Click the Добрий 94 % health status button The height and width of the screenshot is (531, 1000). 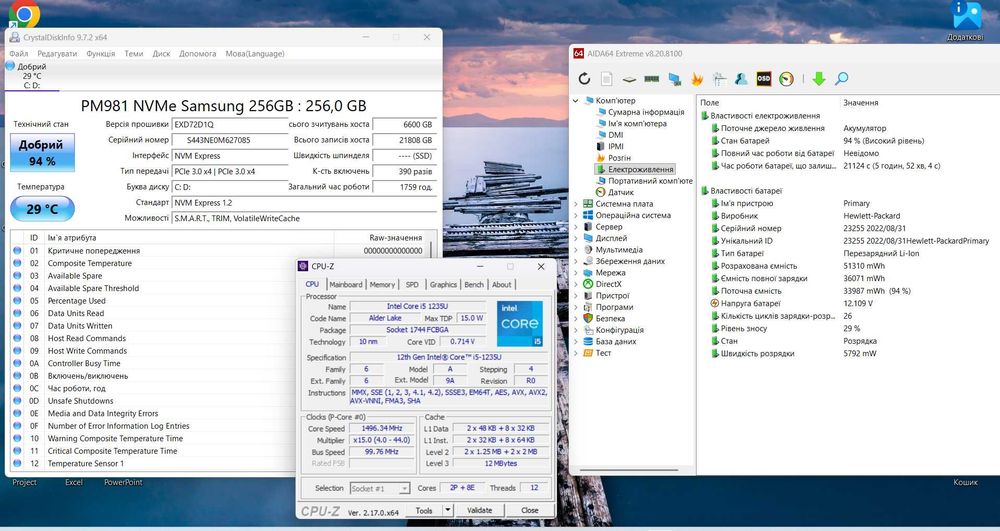(x=42, y=152)
